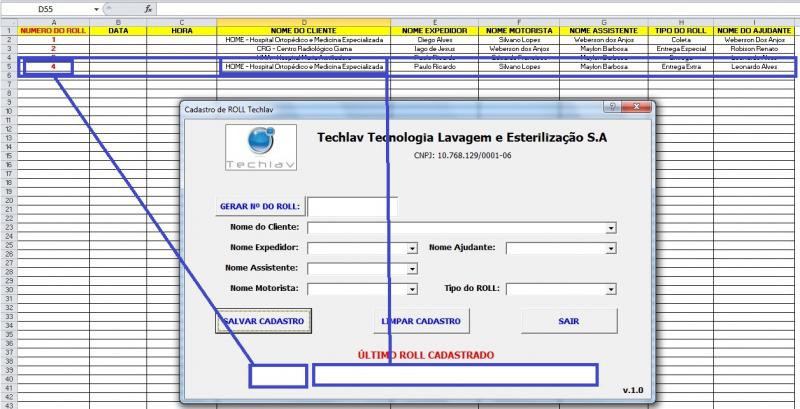Close the Cadastro de ROLL Techlav dialog

pos(636,107)
